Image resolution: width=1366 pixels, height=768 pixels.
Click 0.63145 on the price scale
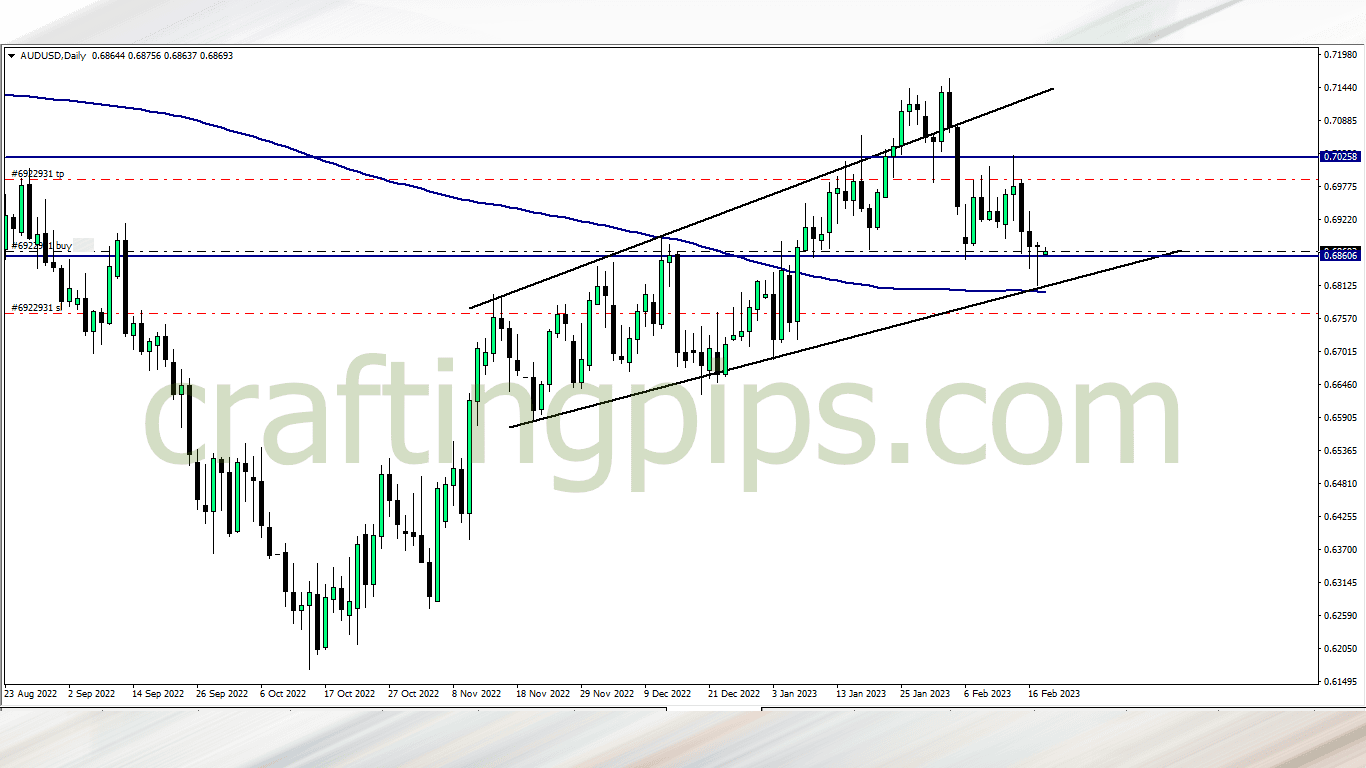(x=1340, y=582)
